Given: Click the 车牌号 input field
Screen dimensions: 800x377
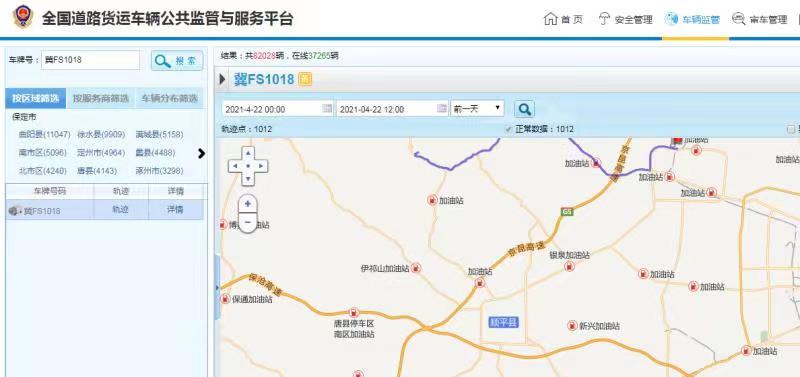Looking at the screenshot, I should pyautogui.click(x=90, y=60).
